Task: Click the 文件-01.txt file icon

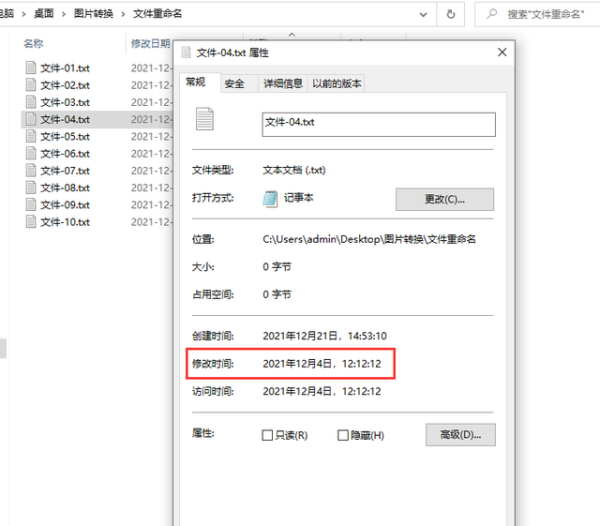Action: point(31,68)
